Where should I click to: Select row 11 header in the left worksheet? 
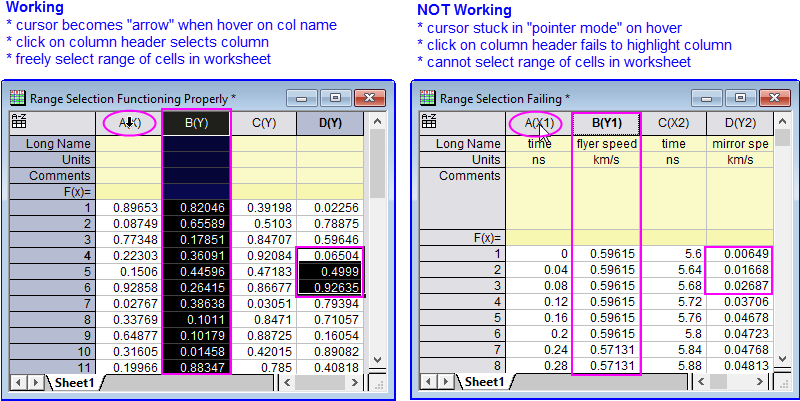click(53, 367)
